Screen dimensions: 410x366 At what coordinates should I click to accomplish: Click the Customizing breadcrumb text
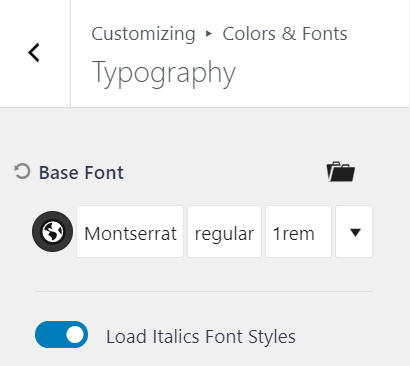click(x=143, y=34)
